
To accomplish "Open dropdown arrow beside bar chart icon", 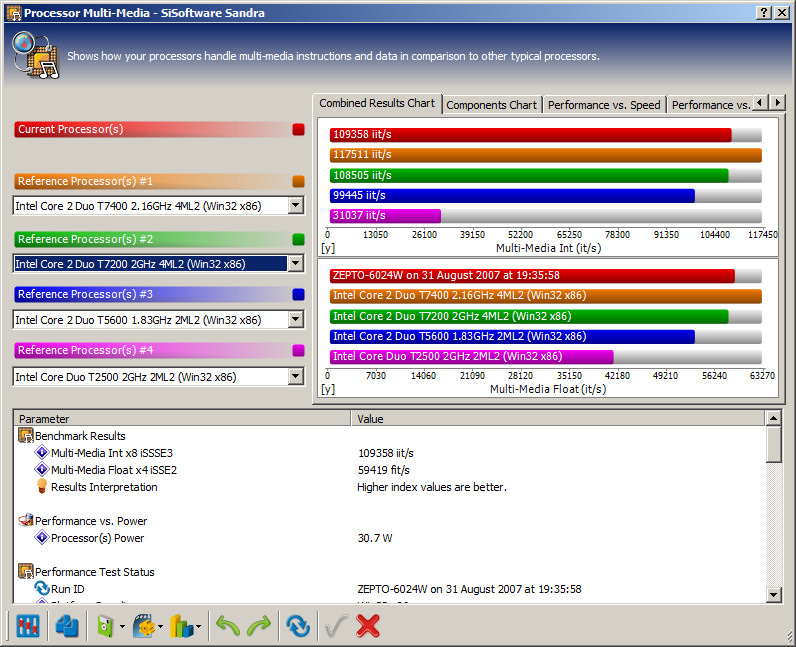I will (198, 627).
